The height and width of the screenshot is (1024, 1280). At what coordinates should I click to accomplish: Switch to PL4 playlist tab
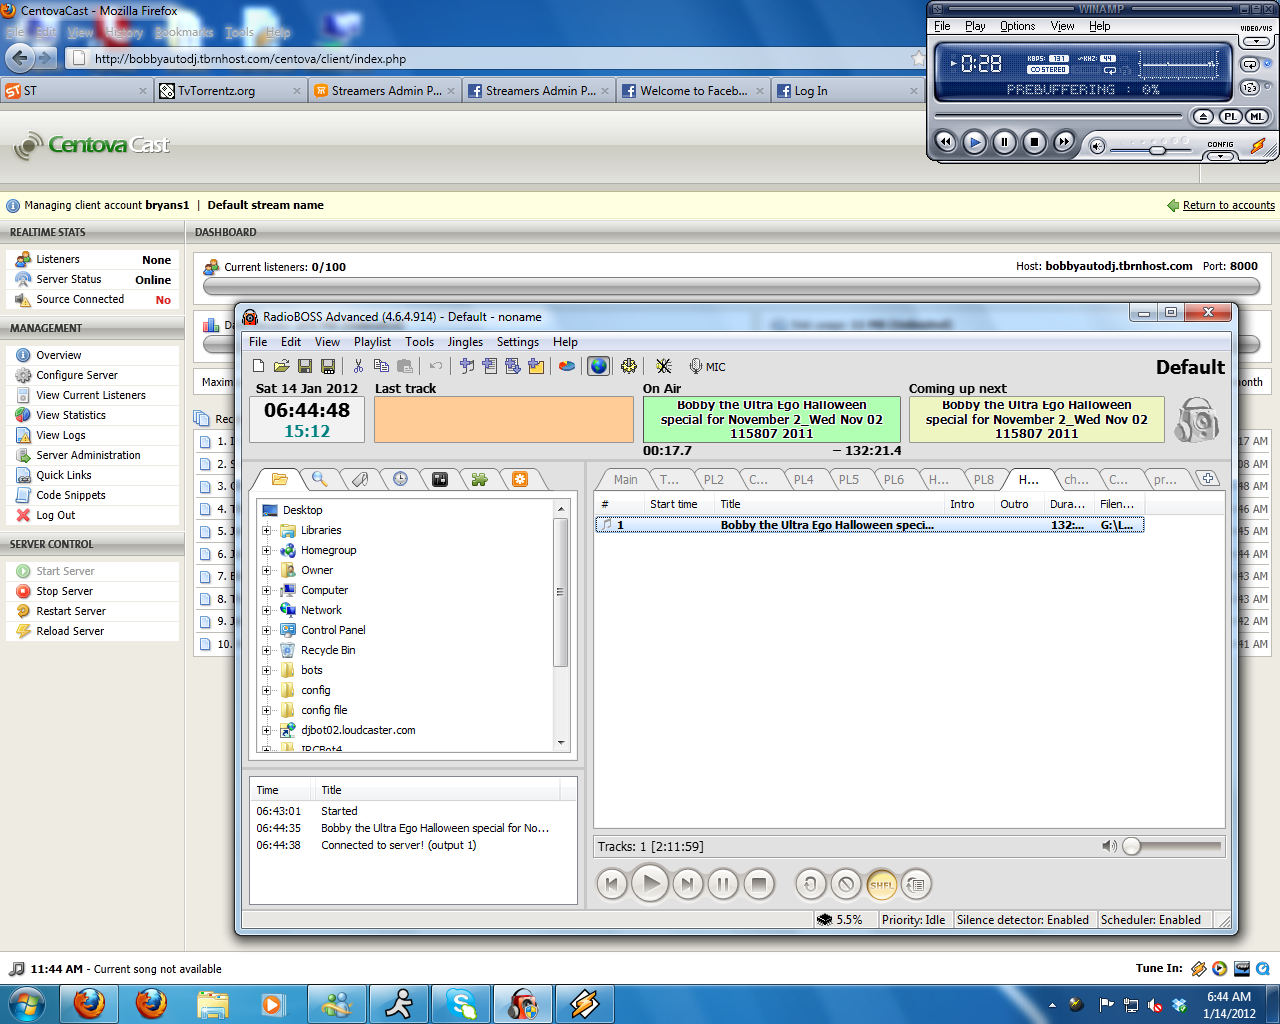[x=804, y=479]
